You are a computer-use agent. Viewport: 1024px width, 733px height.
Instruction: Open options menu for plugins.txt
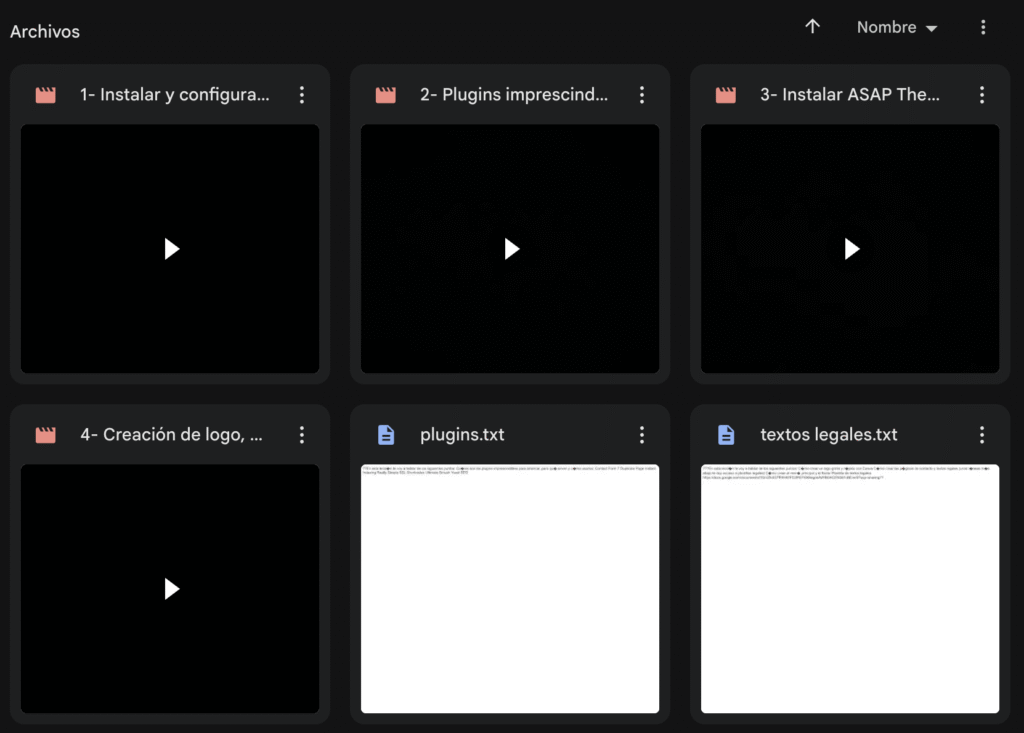point(642,435)
